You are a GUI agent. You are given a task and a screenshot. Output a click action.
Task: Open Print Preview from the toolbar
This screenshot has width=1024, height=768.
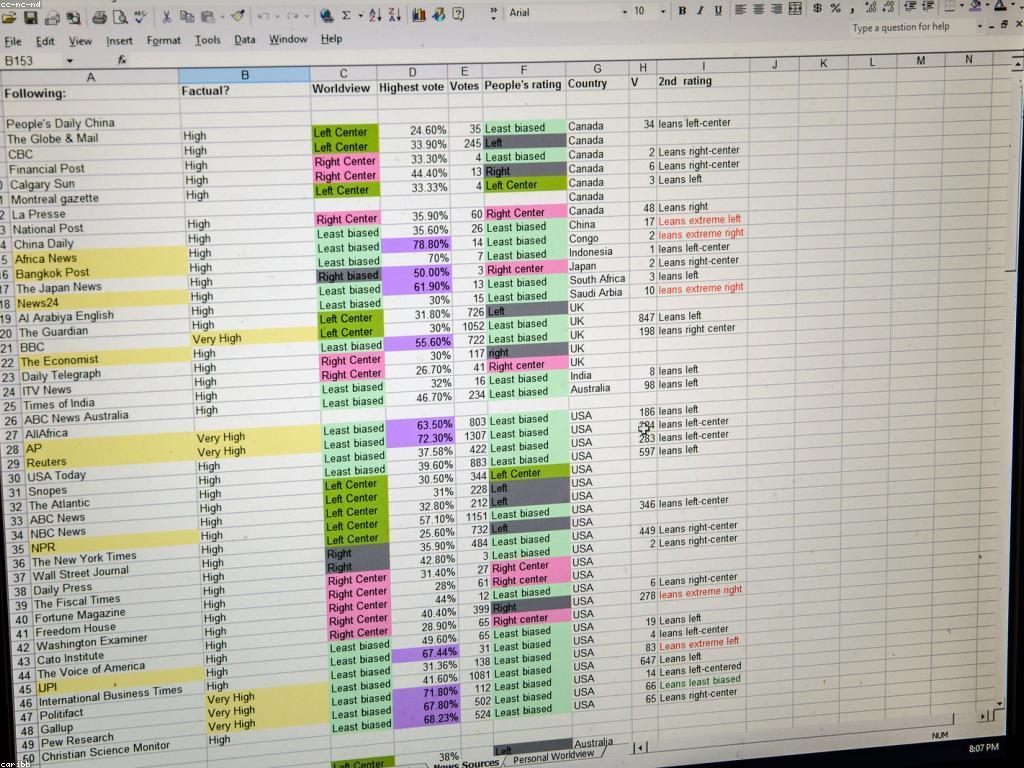(120, 17)
